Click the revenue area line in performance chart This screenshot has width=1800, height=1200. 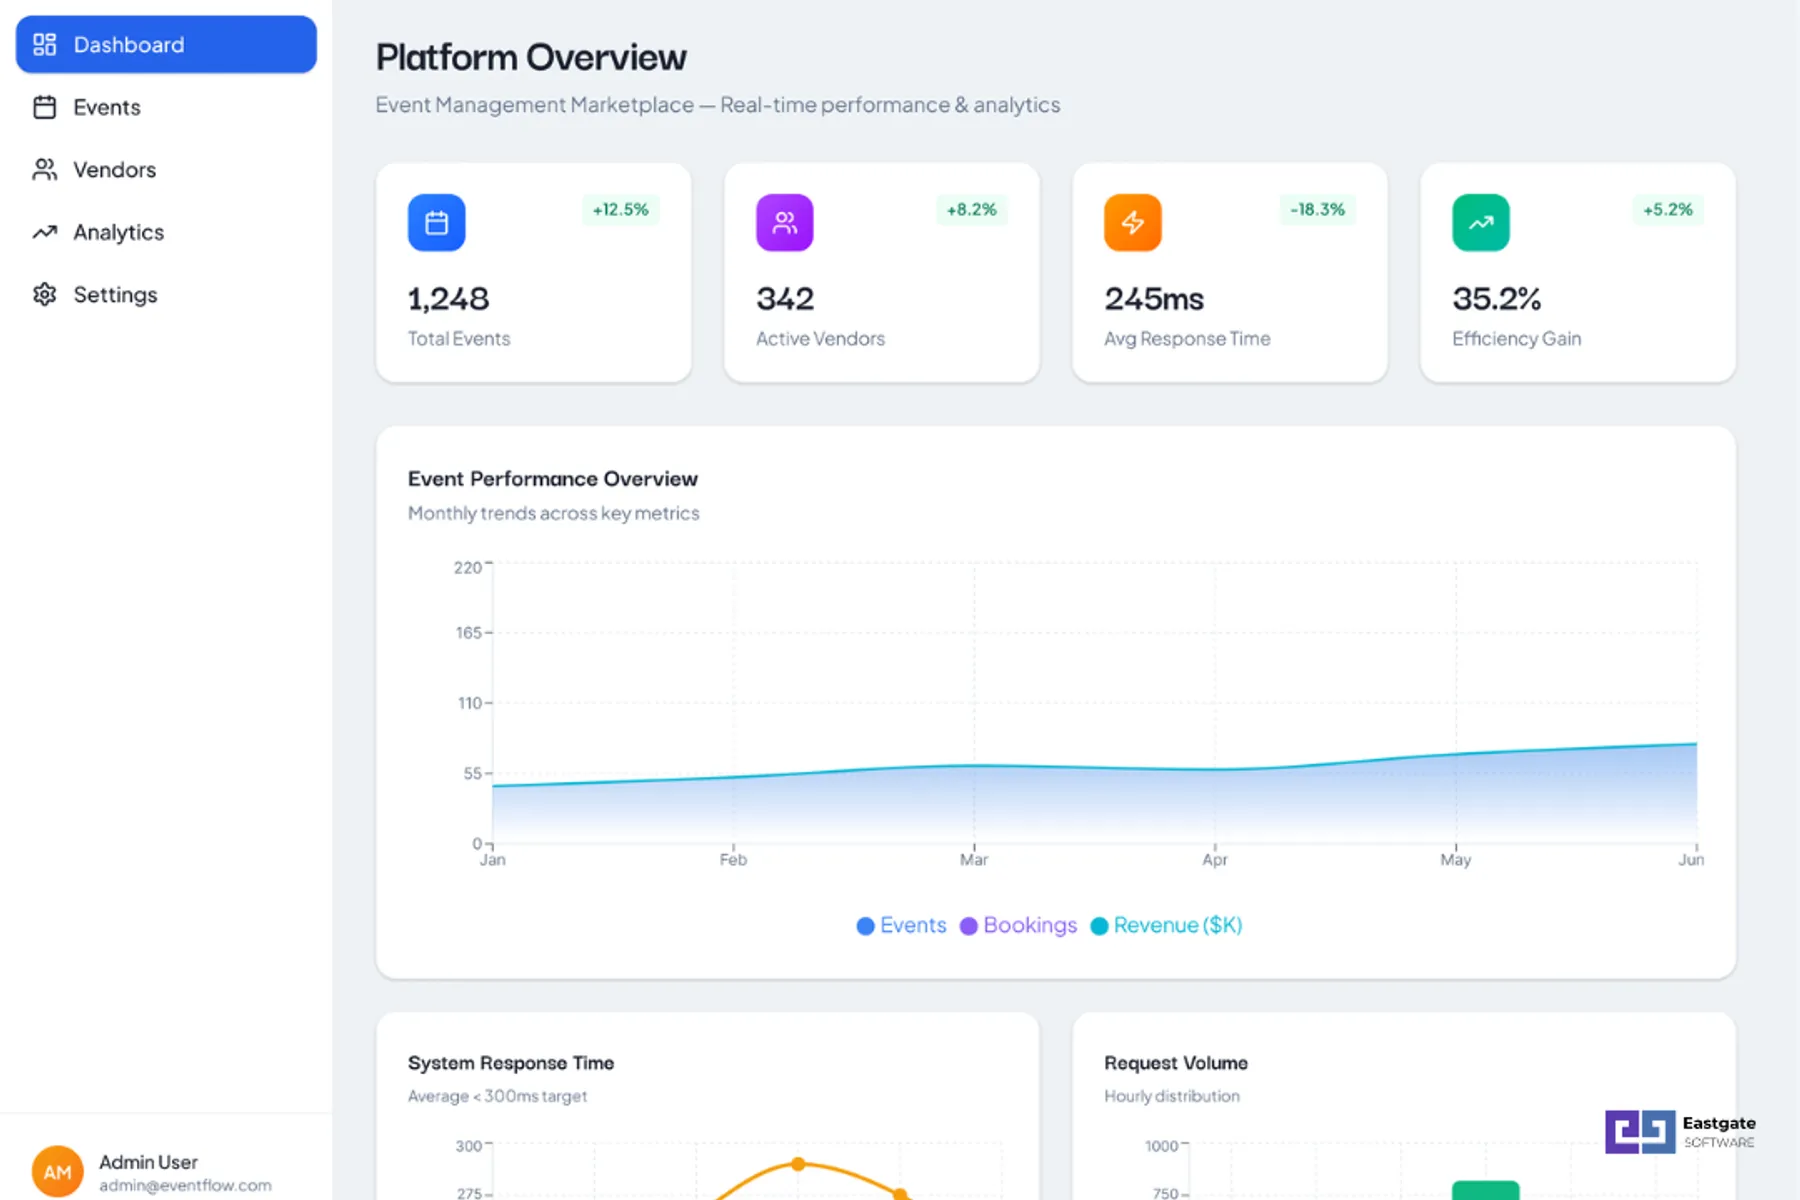point(1094,768)
